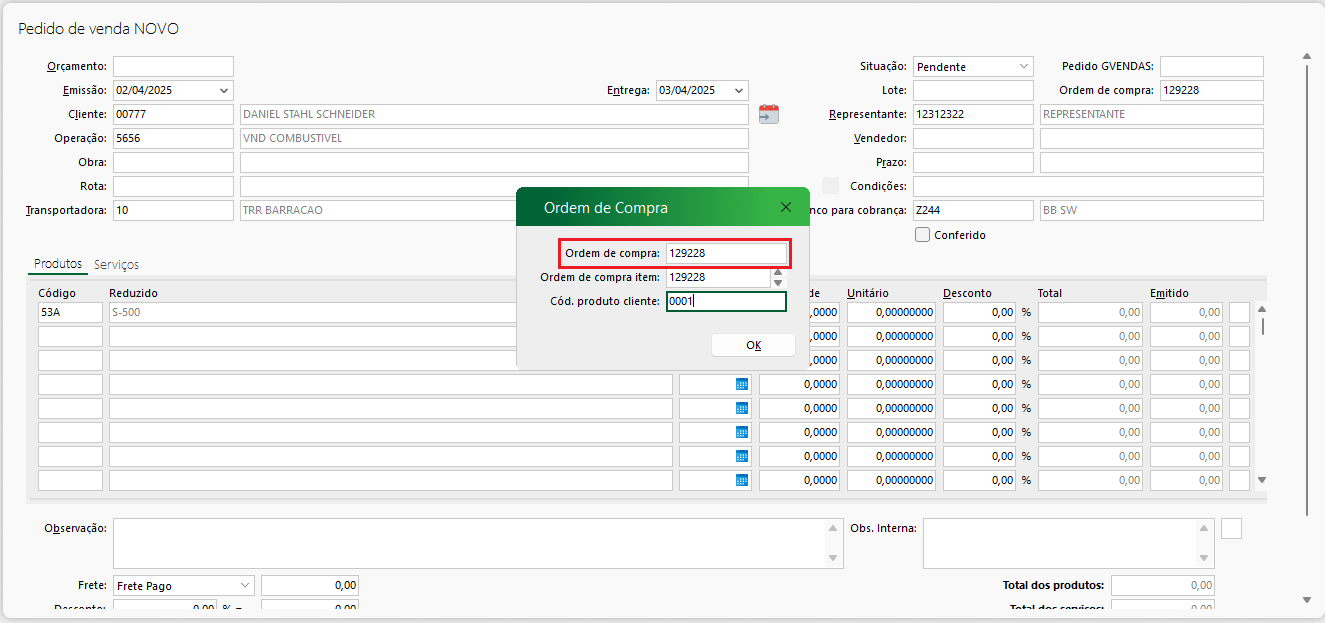Viewport: 1325px width, 623px height.
Task: Click the Pedido GVENDAS input field
Action: [x=1211, y=66]
